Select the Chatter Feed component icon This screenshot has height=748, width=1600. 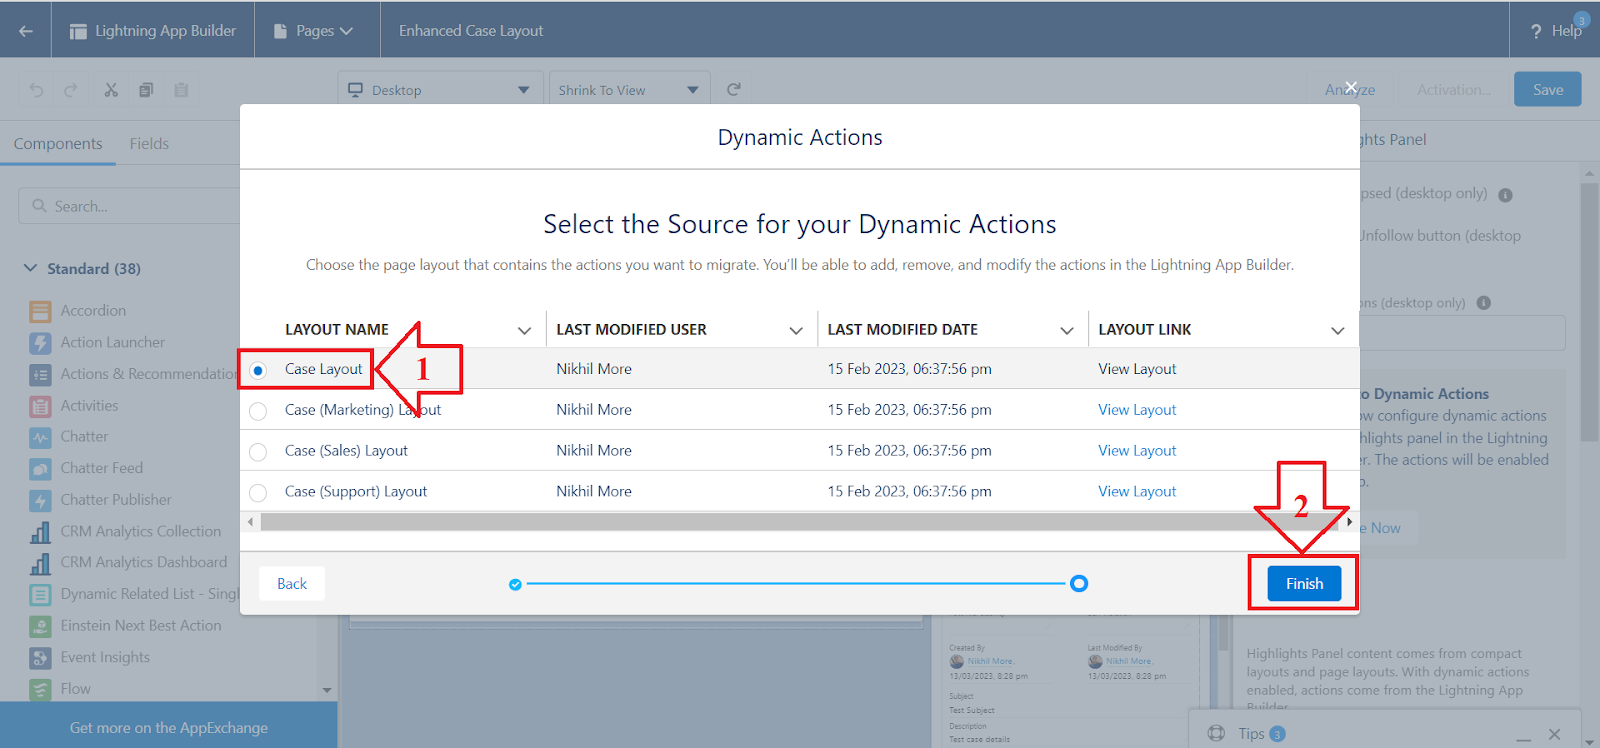40,469
